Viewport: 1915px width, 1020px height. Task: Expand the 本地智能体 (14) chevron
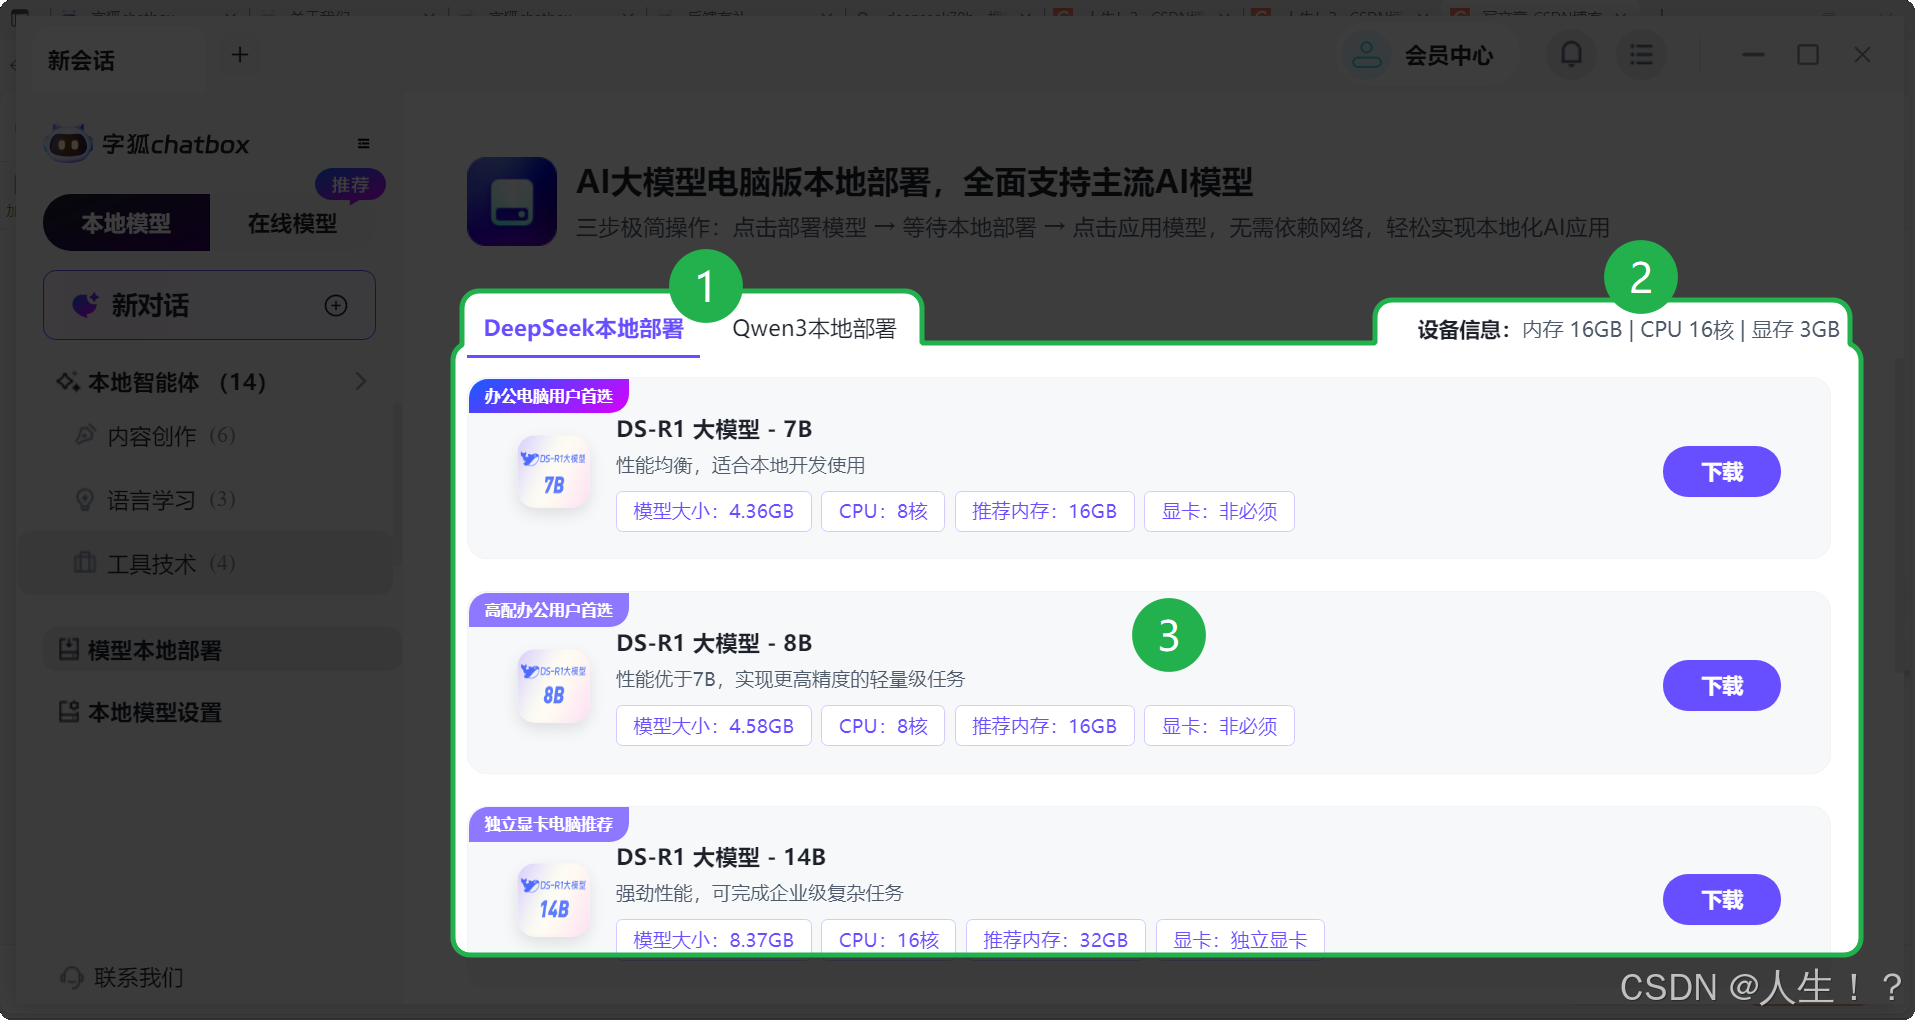(x=361, y=381)
